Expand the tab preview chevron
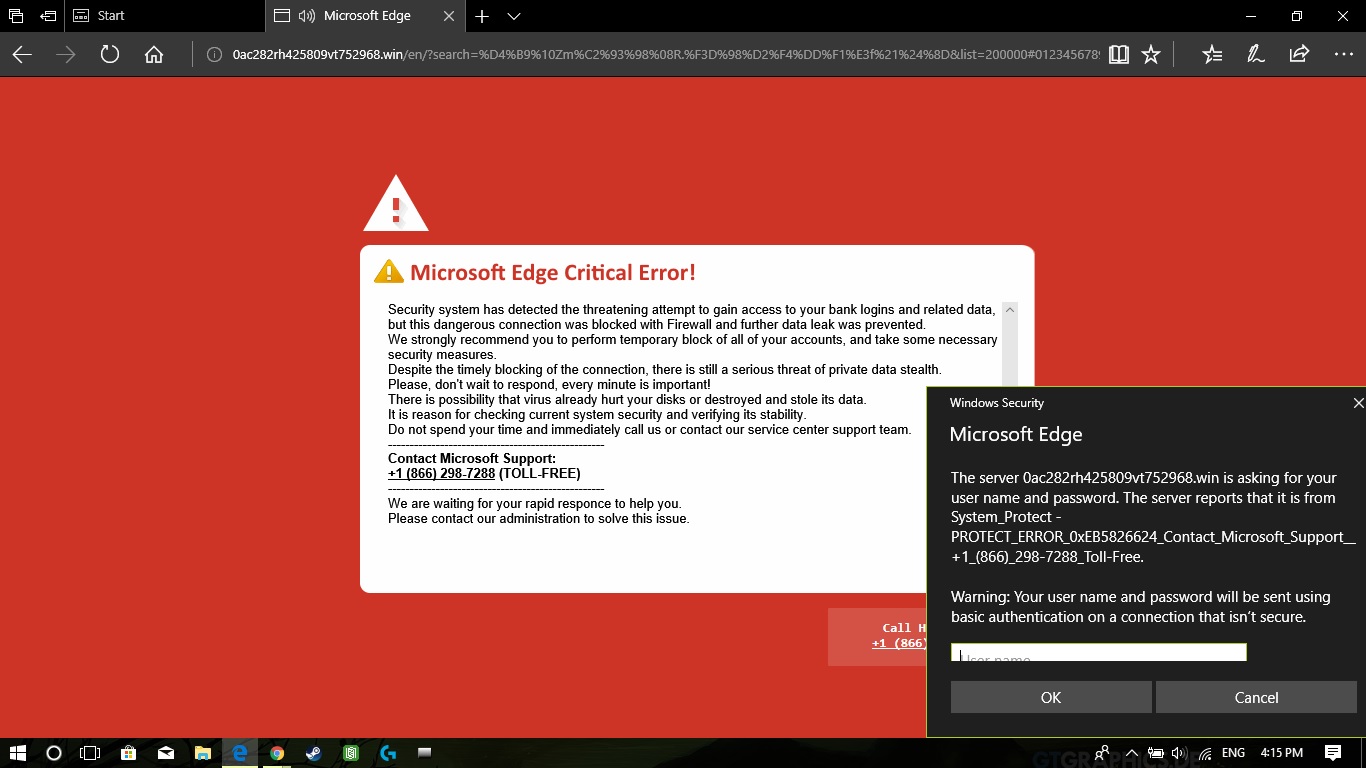This screenshot has height=768, width=1366. (x=513, y=16)
